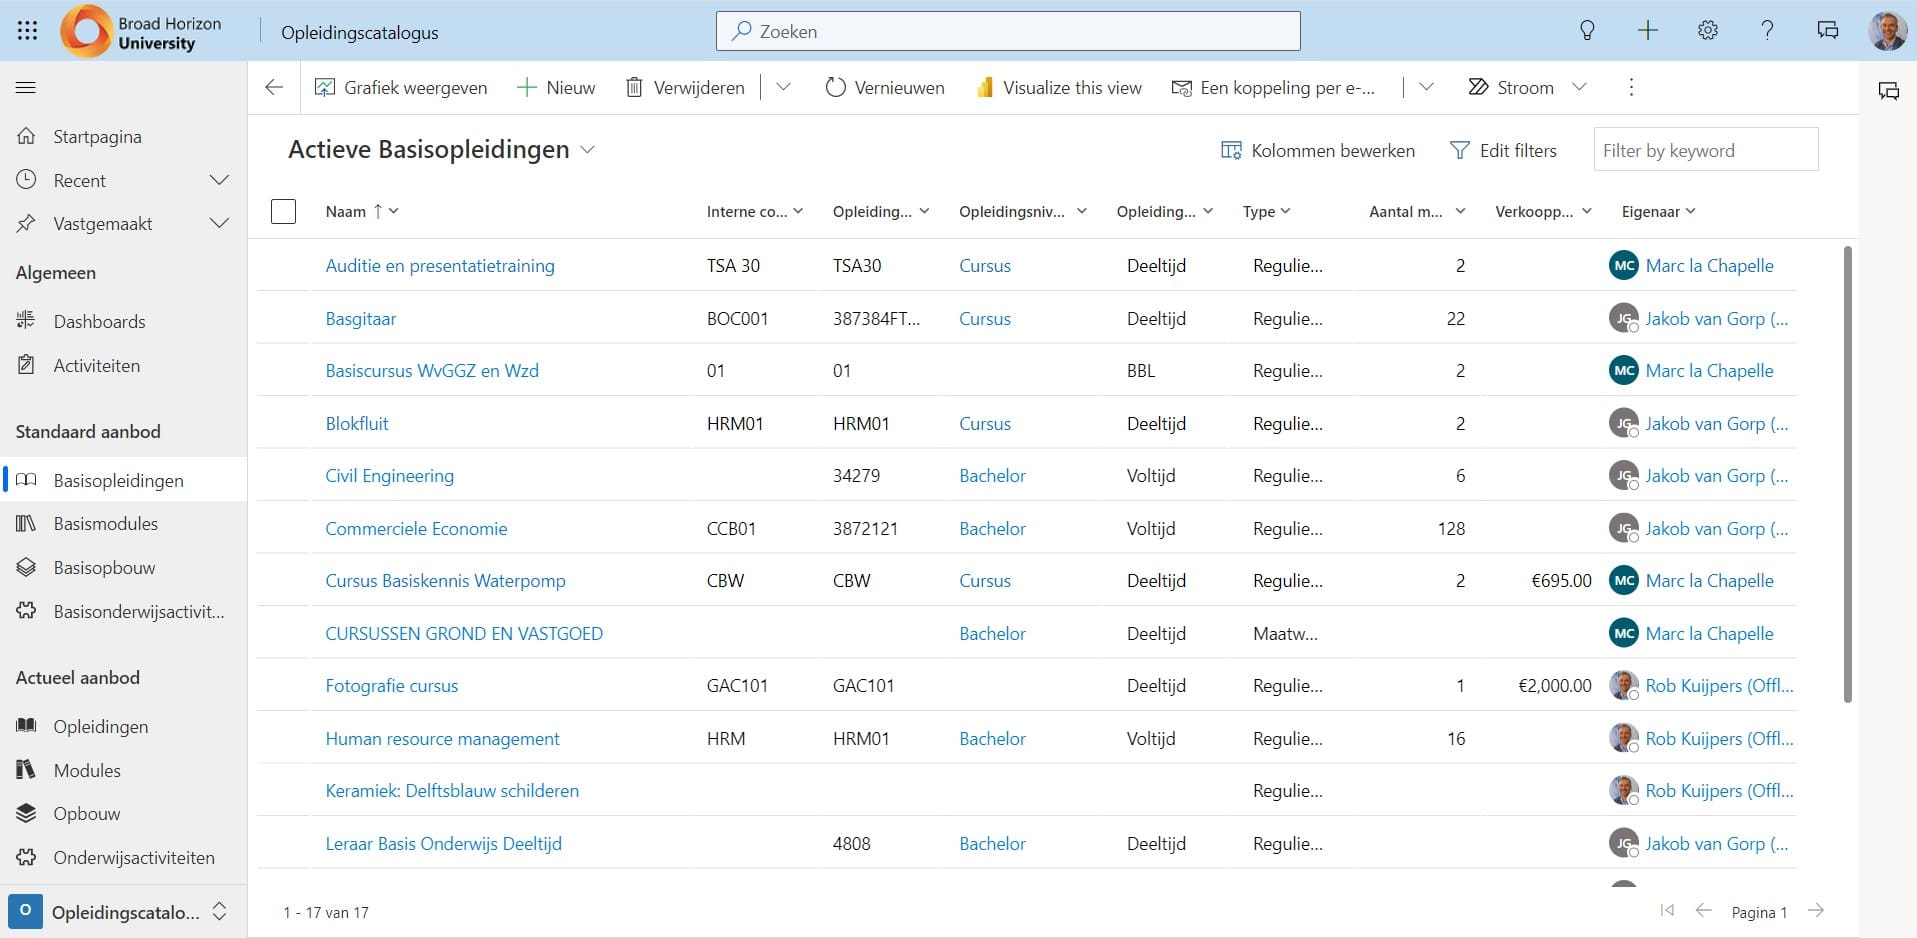This screenshot has width=1917, height=938.
Task: Open Eigenaar column header menu
Action: click(x=1659, y=212)
